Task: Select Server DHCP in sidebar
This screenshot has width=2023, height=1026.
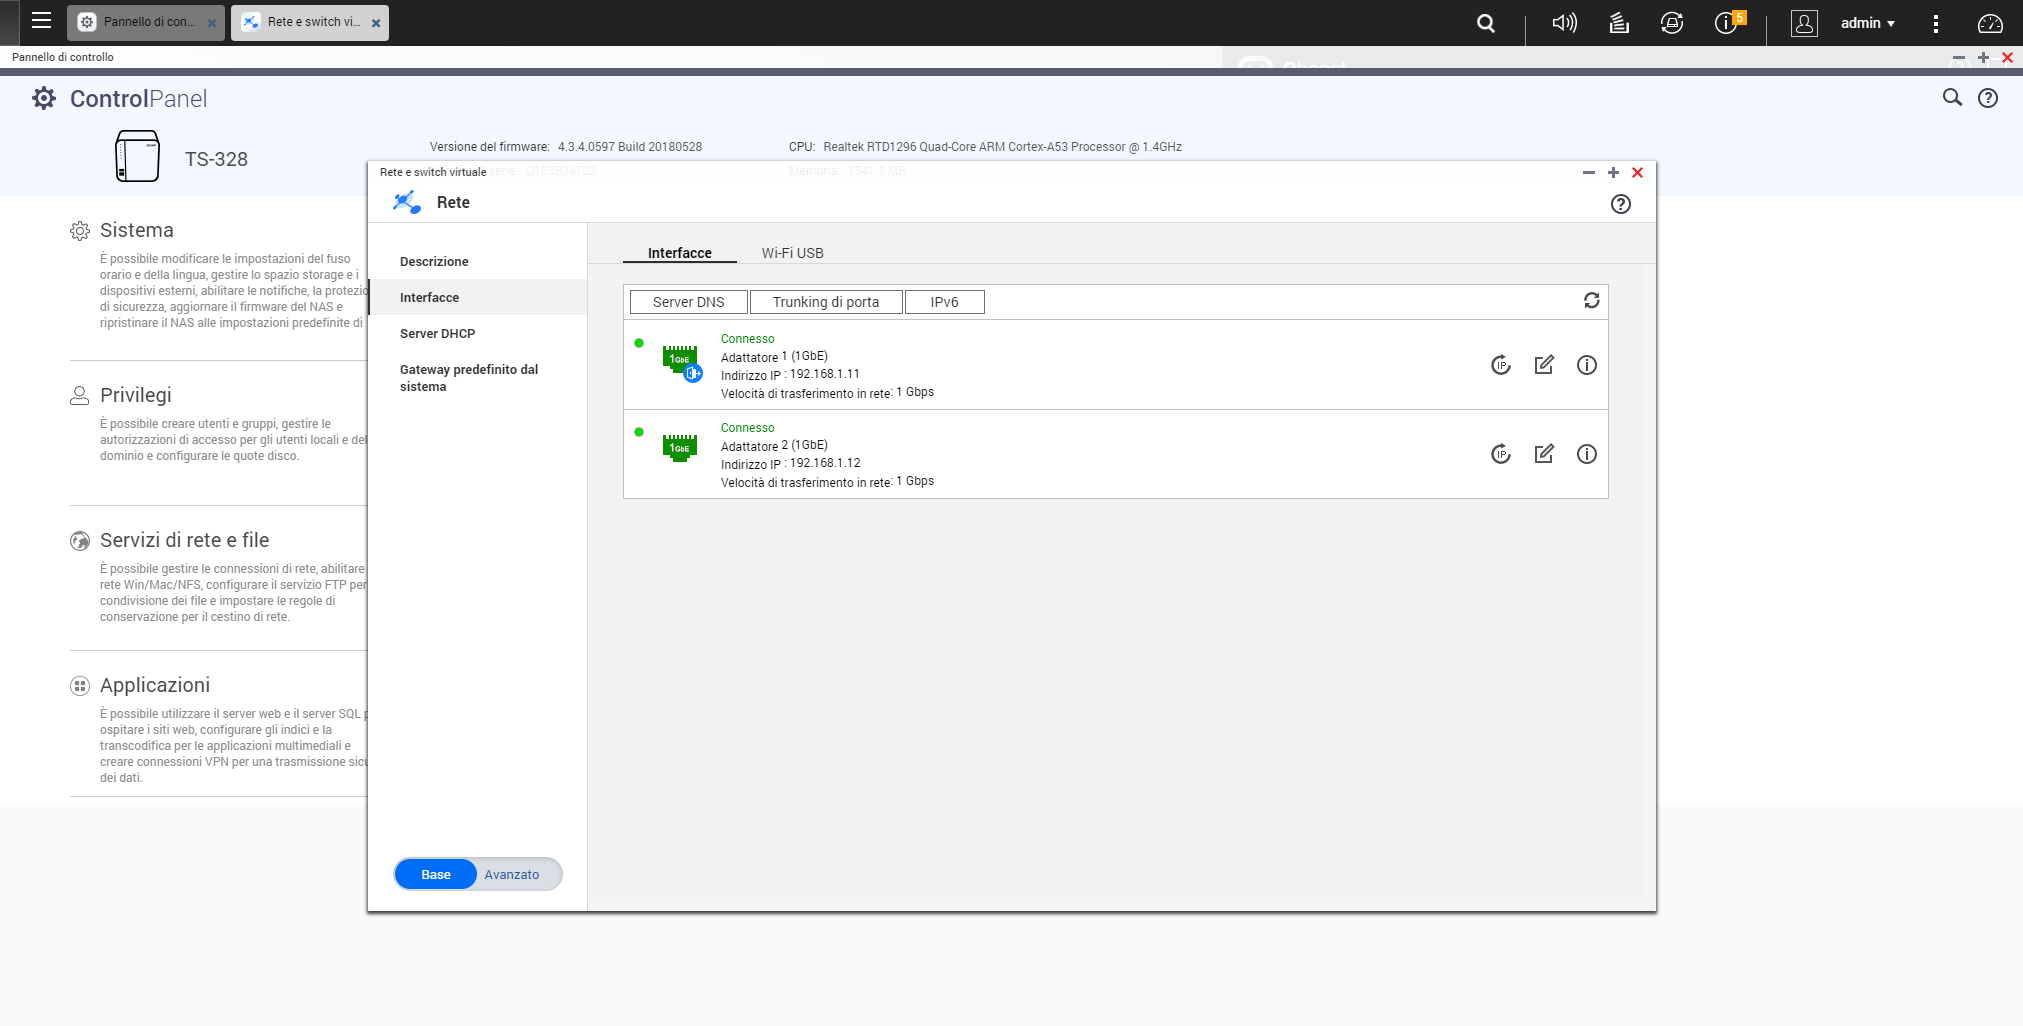Action: point(437,334)
